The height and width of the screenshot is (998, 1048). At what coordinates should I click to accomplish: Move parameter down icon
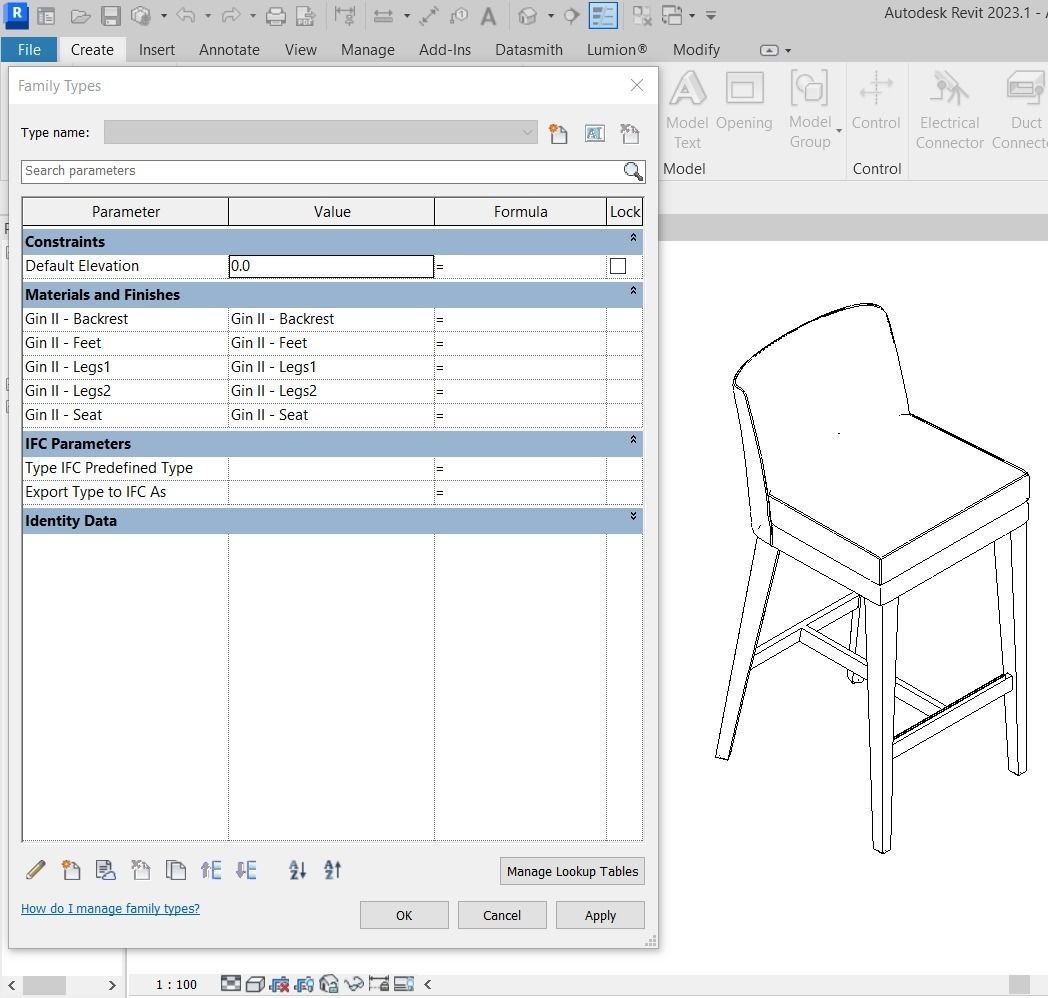(x=246, y=870)
